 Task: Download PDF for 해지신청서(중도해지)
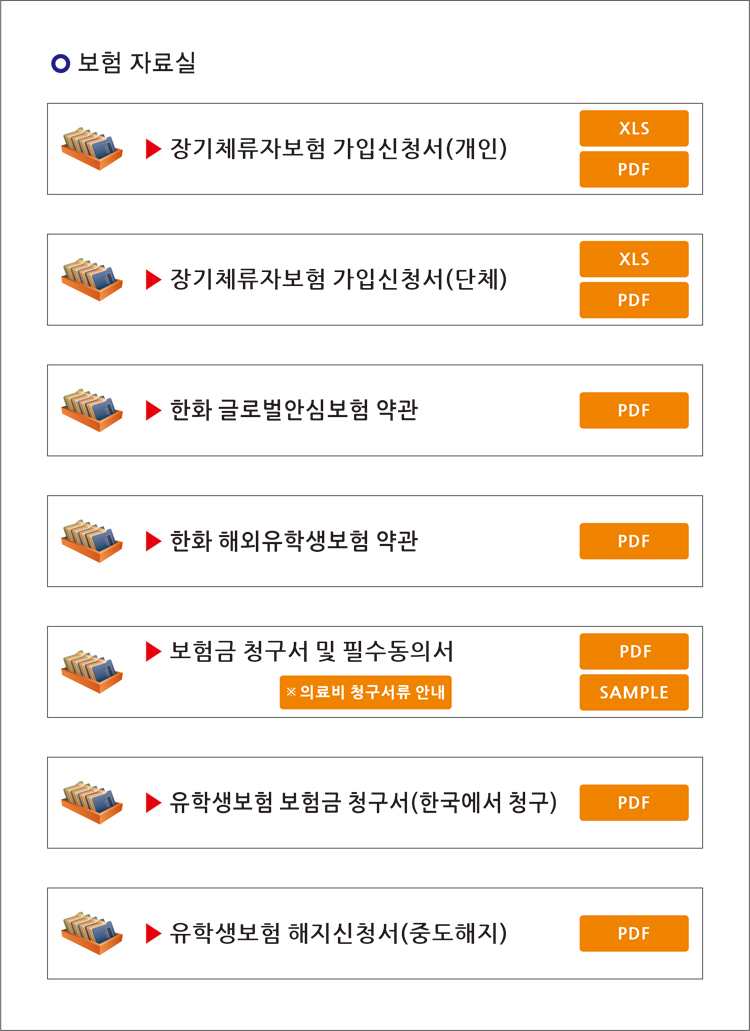634,934
